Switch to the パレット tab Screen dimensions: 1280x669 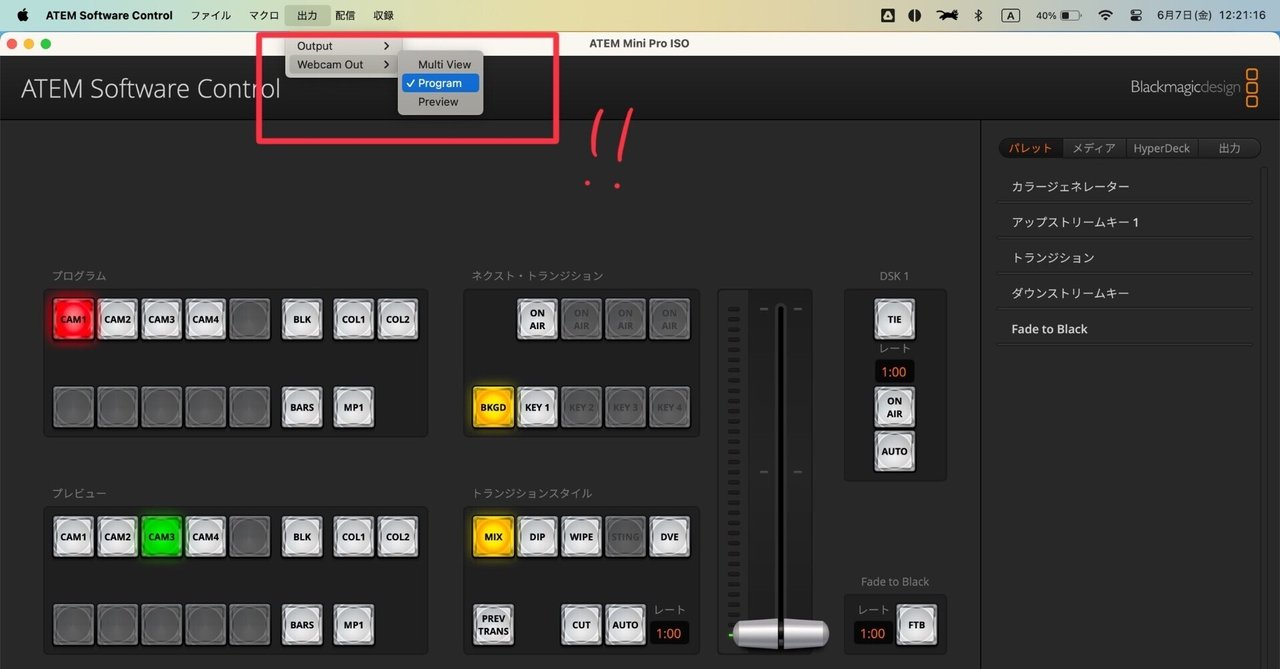pos(1030,148)
